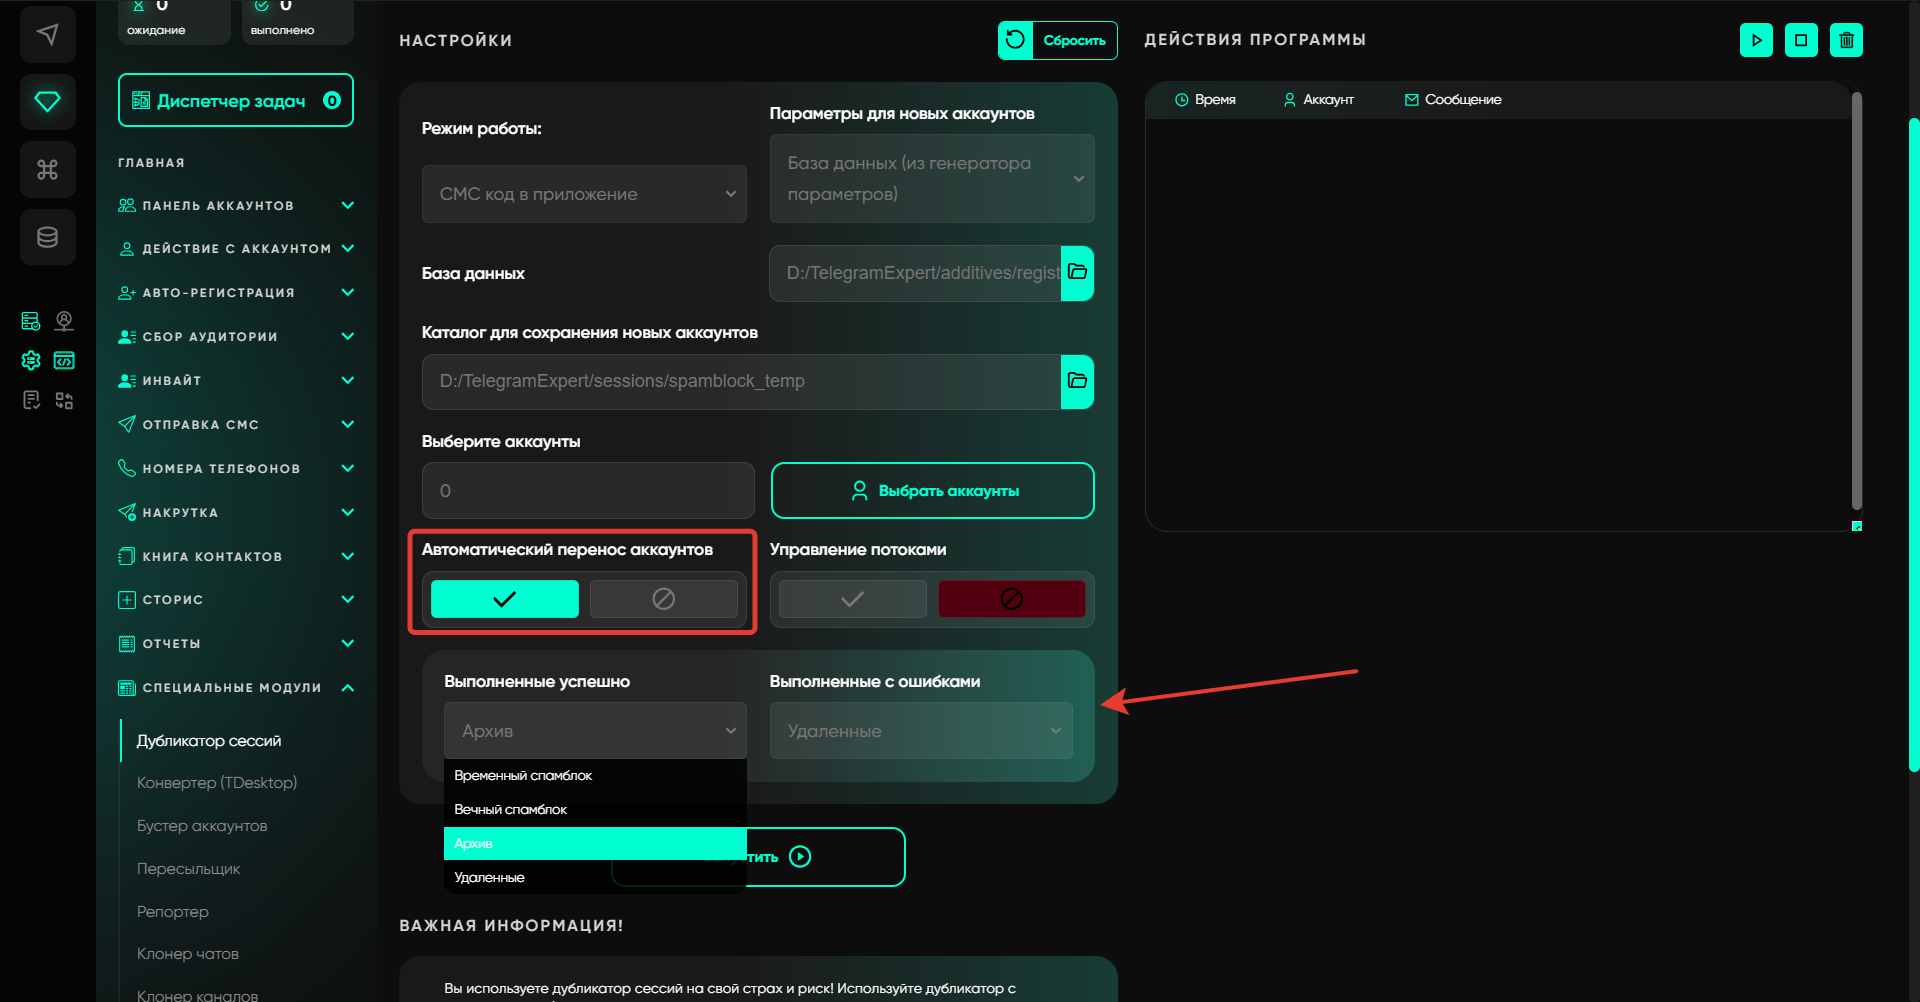This screenshot has height=1002, width=1920.
Task: Click the green play button in actions header
Action: coord(1756,40)
